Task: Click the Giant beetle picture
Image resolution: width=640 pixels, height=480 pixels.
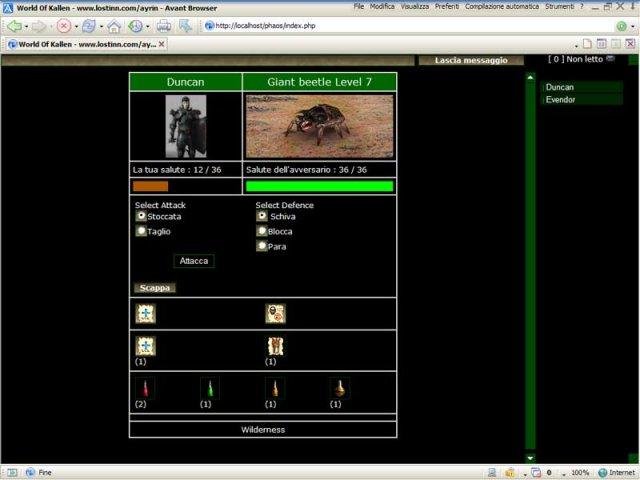Action: 320,127
